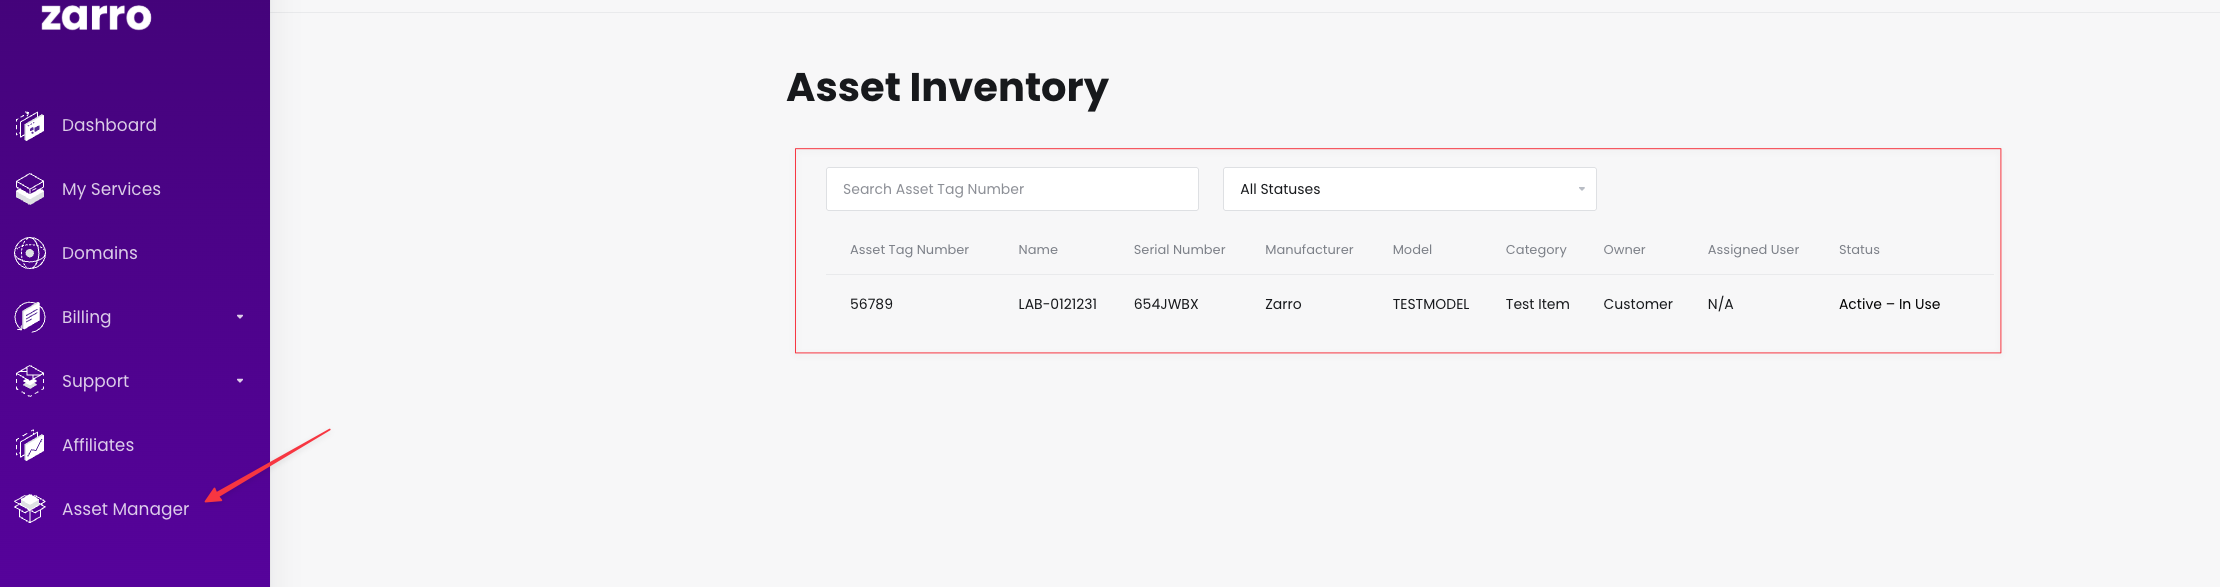Click asset name LAB-0121231
The height and width of the screenshot is (587, 2220).
tap(1057, 304)
